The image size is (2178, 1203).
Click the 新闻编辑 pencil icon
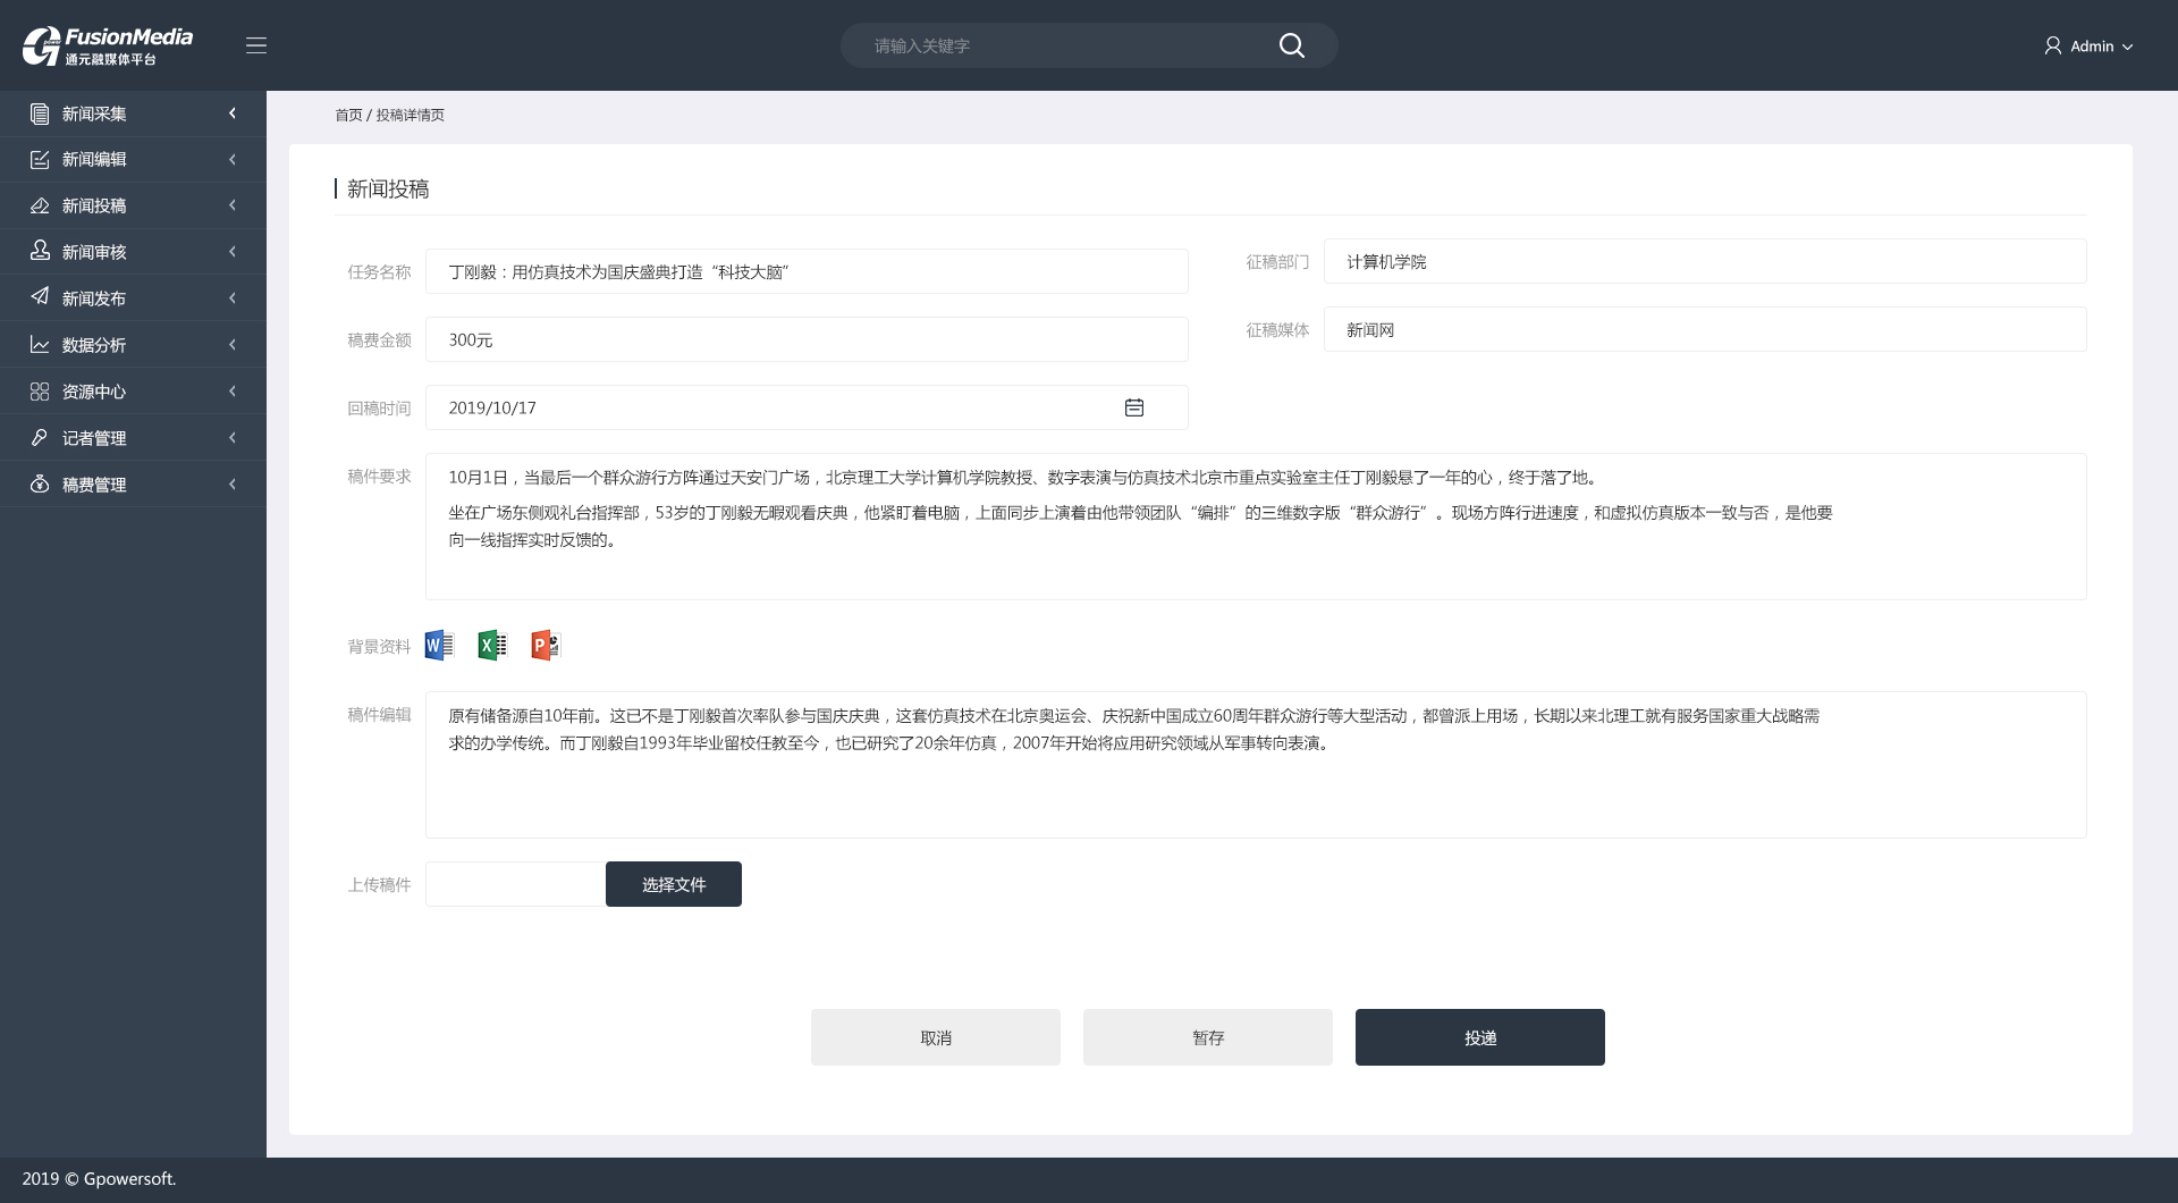pyautogui.click(x=39, y=159)
